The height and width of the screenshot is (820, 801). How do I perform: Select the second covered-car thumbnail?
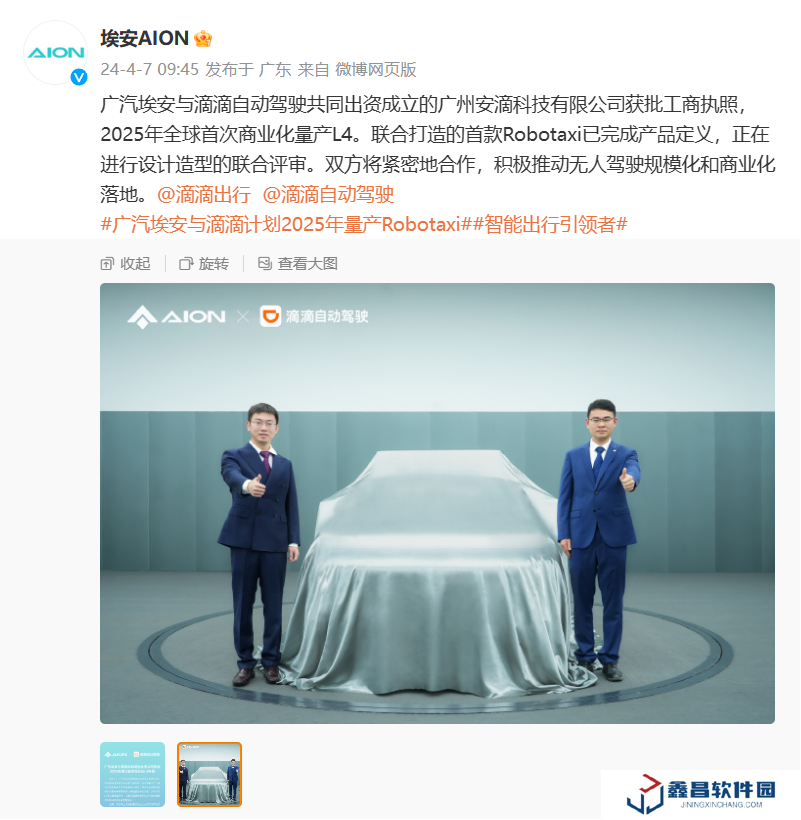209,775
